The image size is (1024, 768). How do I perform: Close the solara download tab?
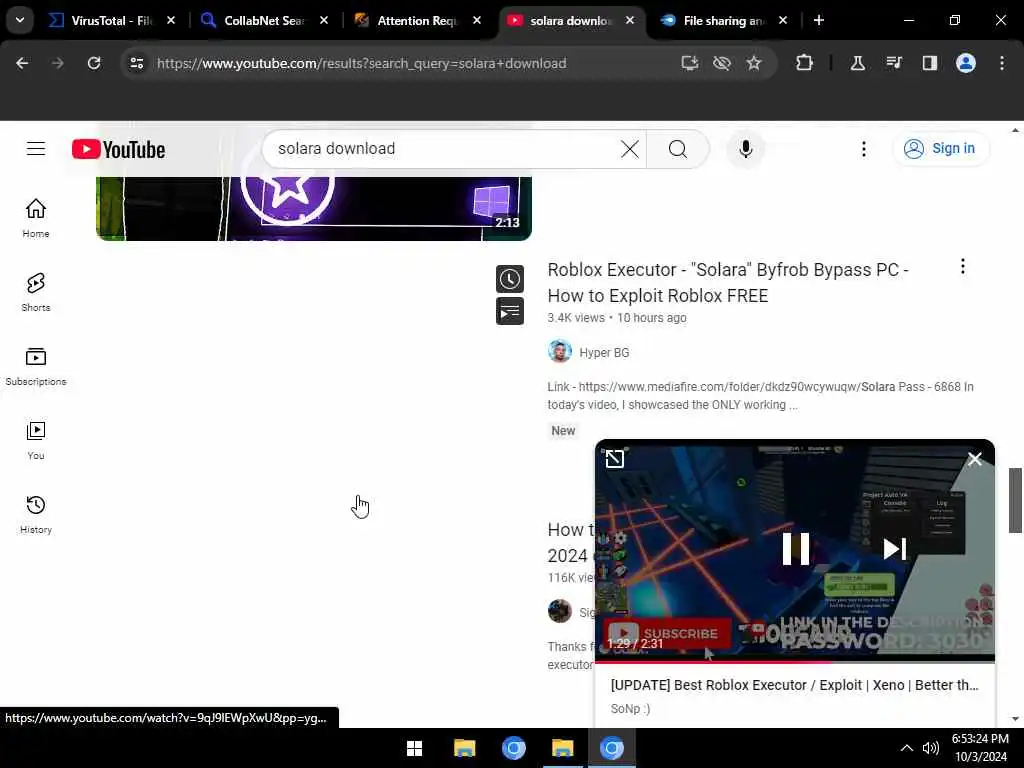pyautogui.click(x=630, y=21)
